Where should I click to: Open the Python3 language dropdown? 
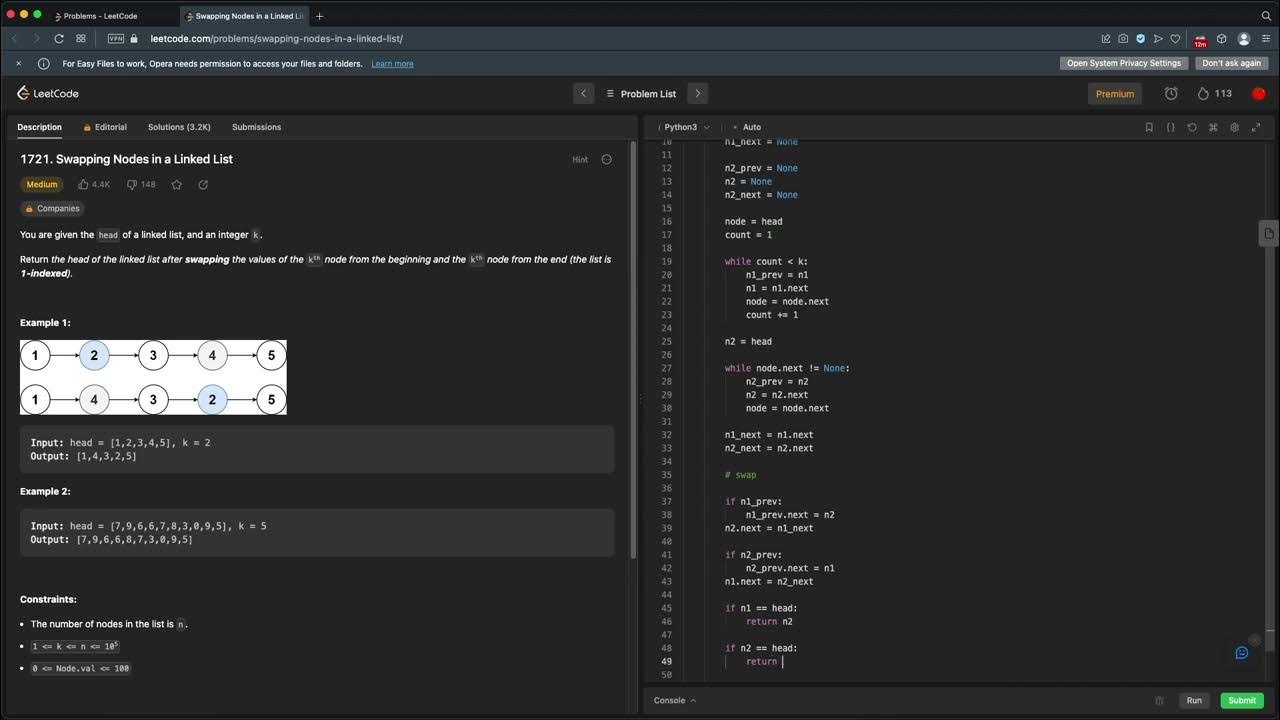(686, 127)
